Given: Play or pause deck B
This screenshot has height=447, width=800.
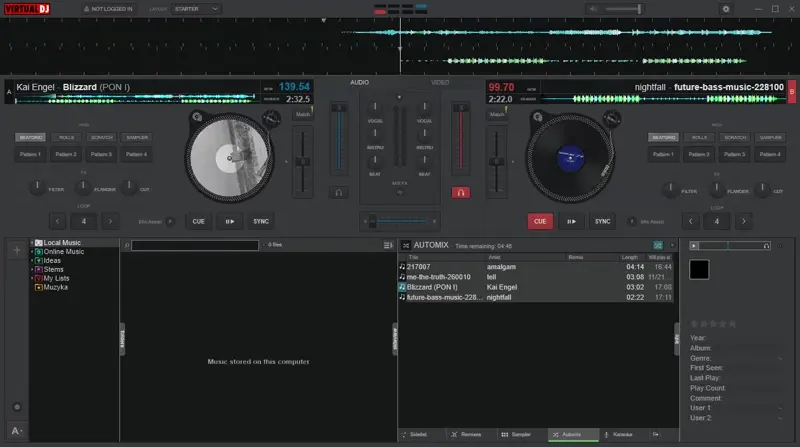Looking at the screenshot, I should click(x=571, y=221).
